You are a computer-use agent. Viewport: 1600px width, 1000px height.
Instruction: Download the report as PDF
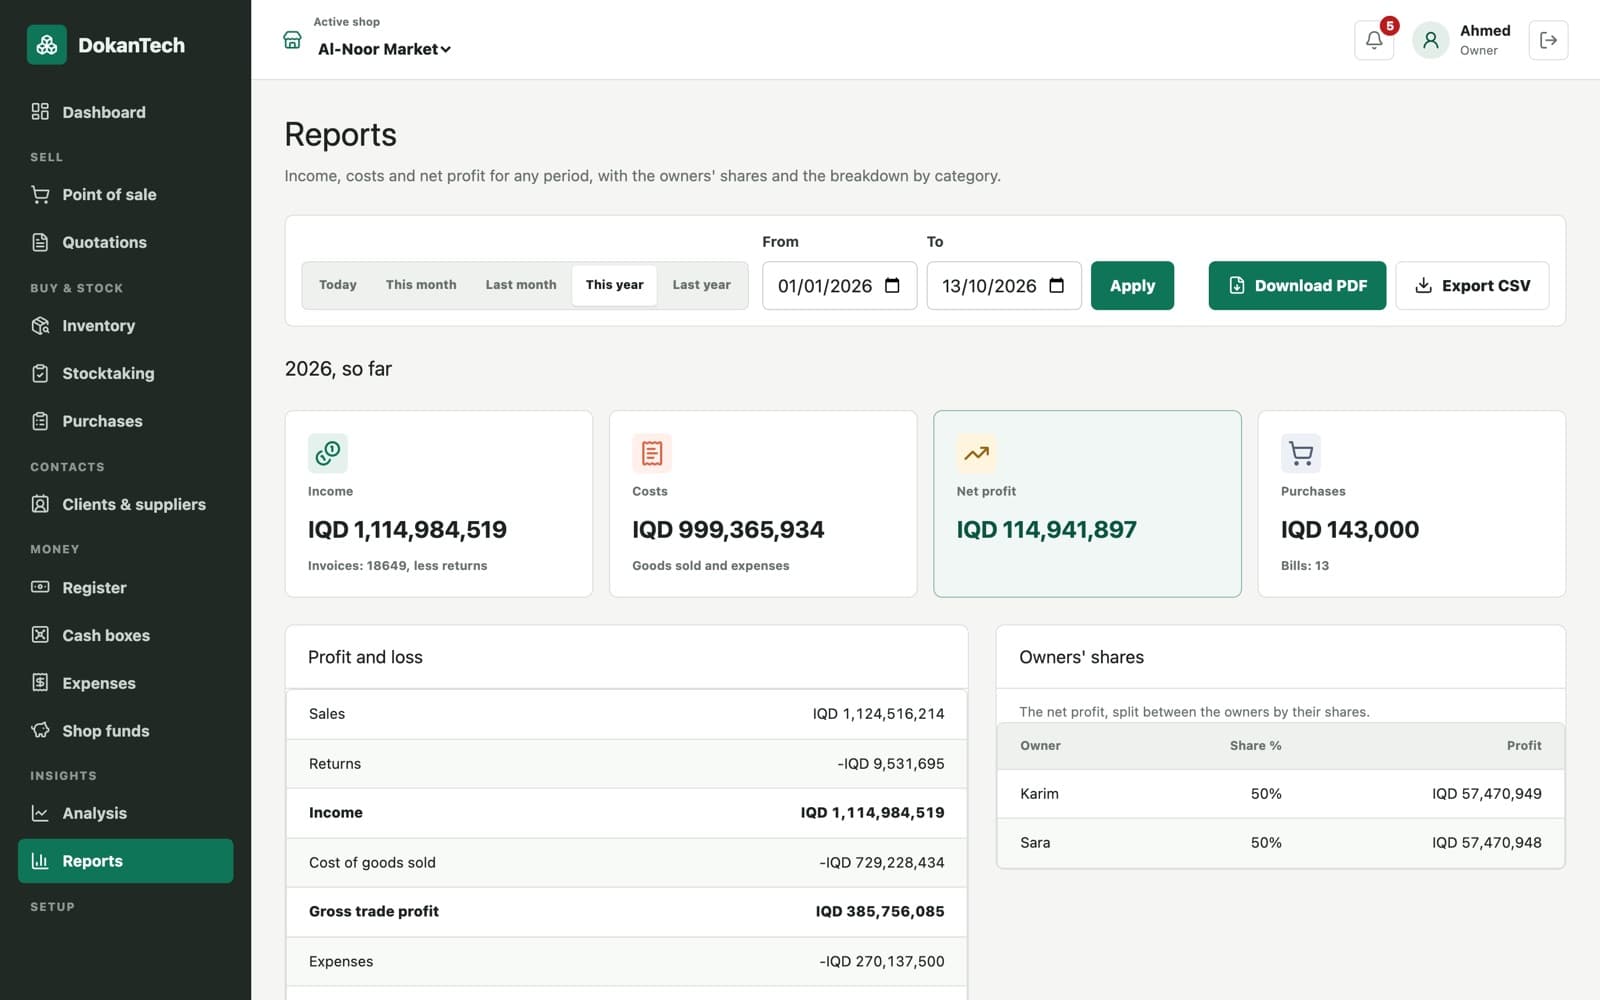click(1297, 286)
